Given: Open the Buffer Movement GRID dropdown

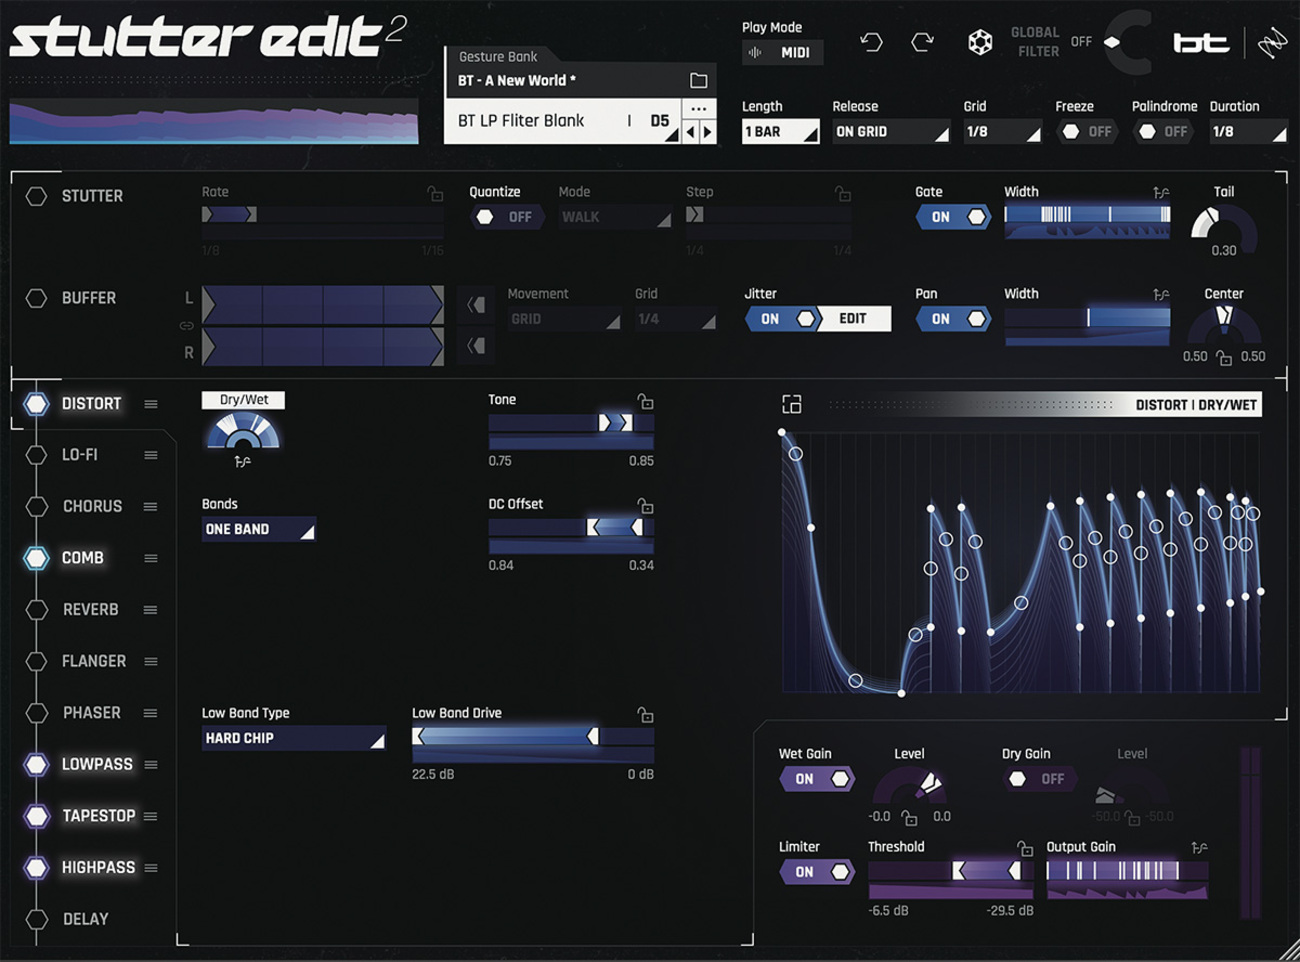Looking at the screenshot, I should pyautogui.click(x=564, y=319).
